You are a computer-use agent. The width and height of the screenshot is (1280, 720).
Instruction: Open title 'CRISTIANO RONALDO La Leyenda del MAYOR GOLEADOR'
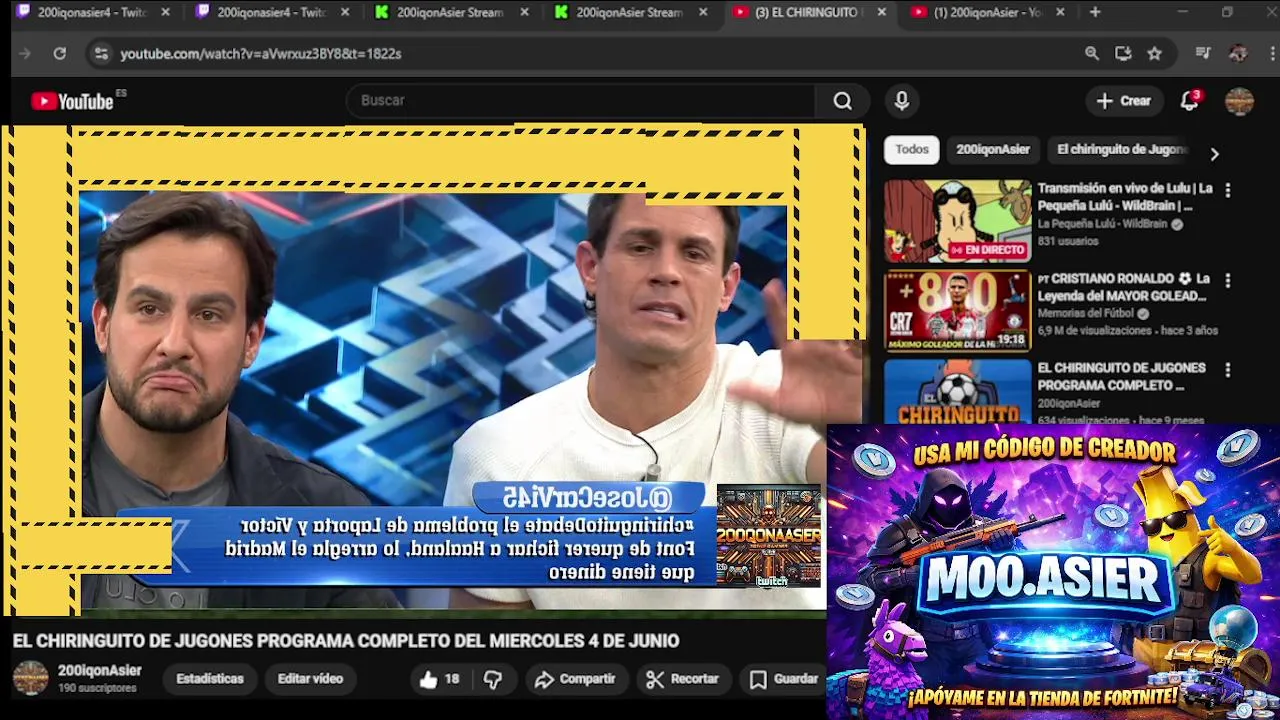coord(1123,287)
